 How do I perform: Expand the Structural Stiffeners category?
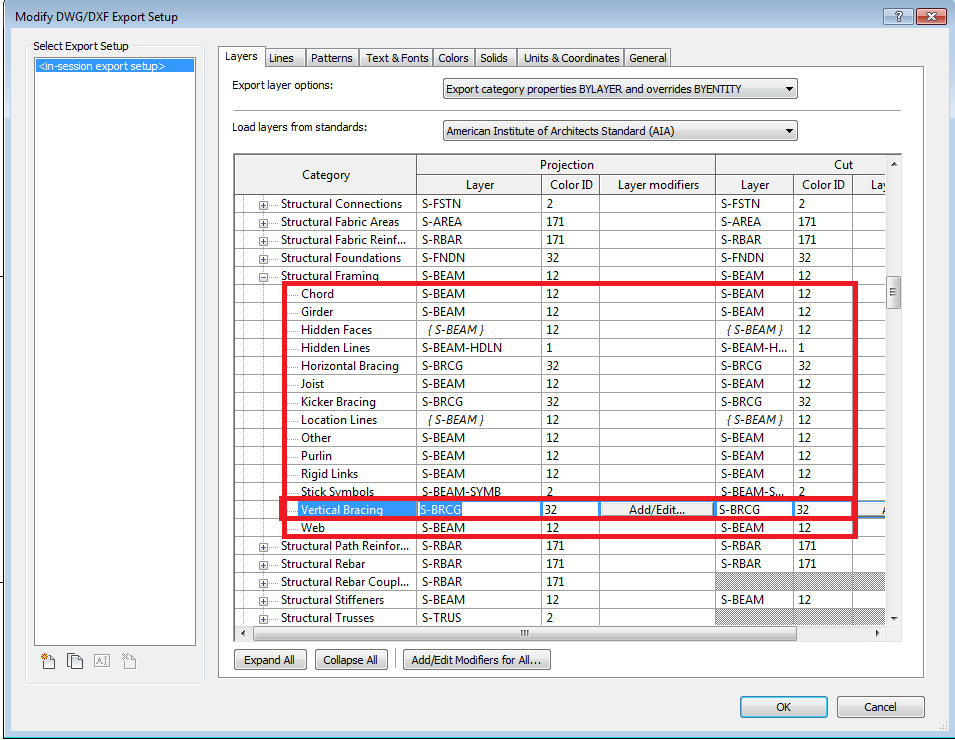click(x=263, y=601)
